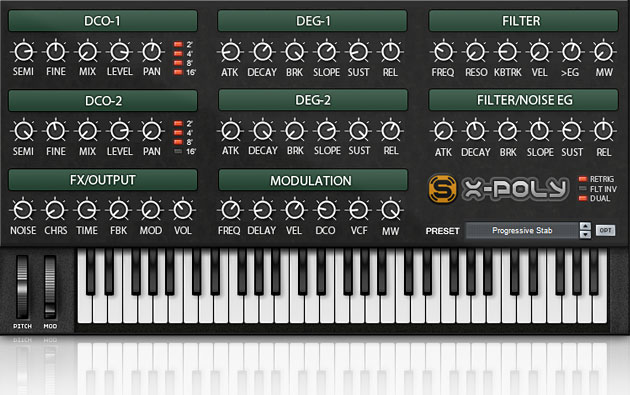Click the DEG-2 DECAY knob
The height and width of the screenshot is (395, 630).
262,131
